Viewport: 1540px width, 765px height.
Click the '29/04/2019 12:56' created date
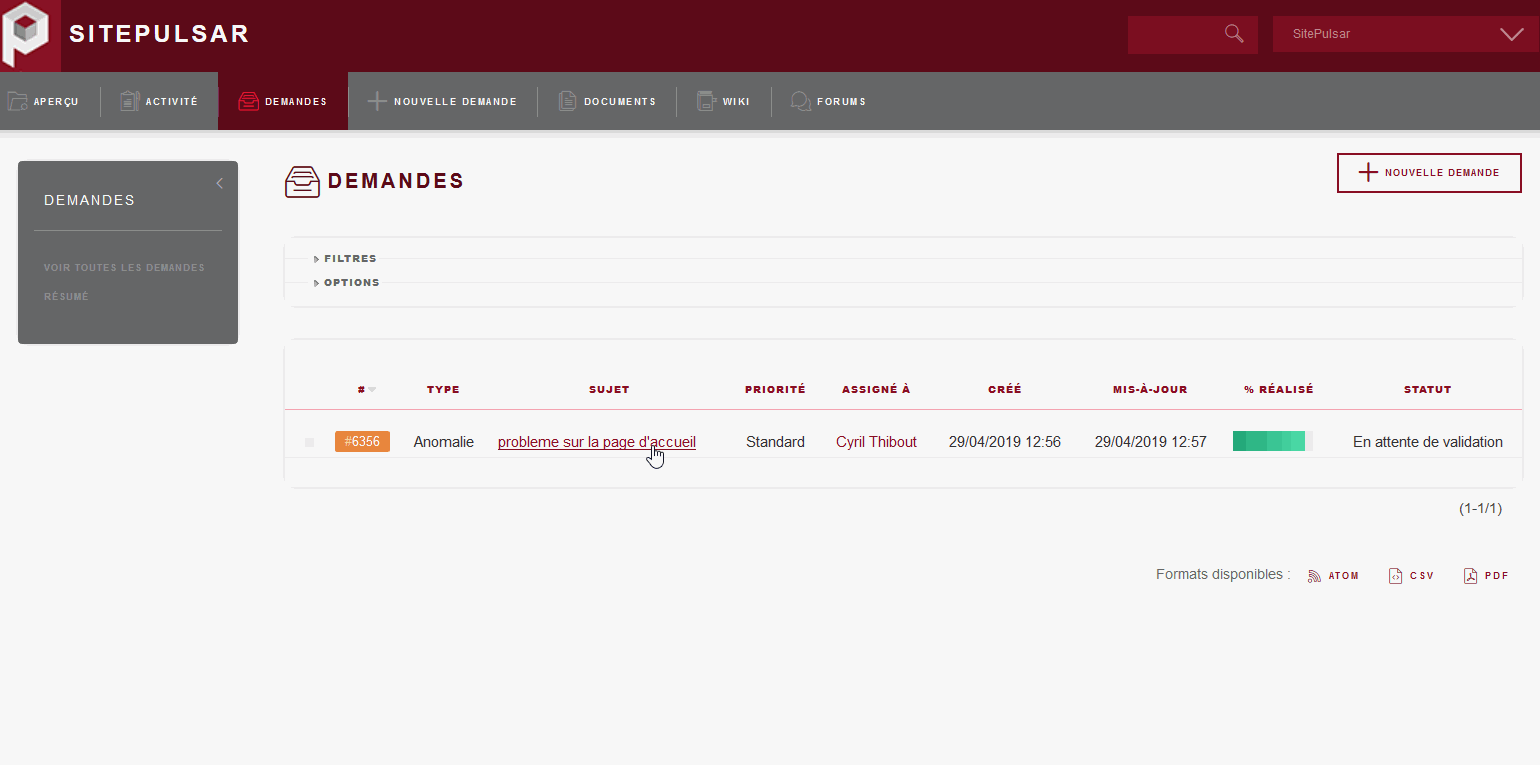point(1005,442)
